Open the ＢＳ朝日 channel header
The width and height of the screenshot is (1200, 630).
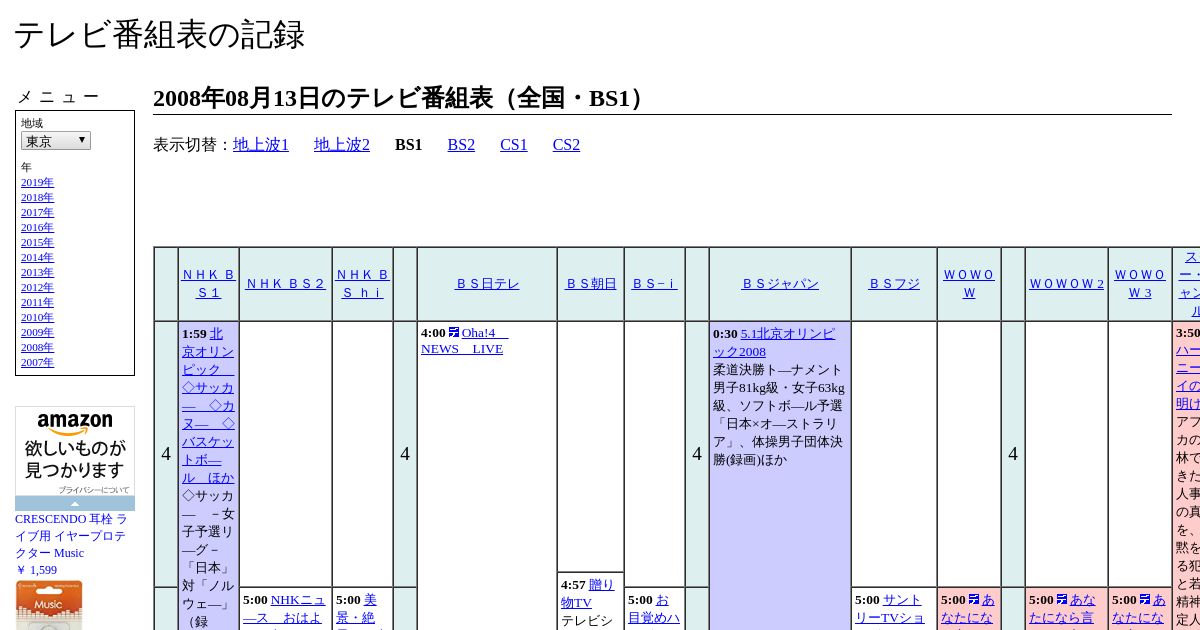[590, 284]
